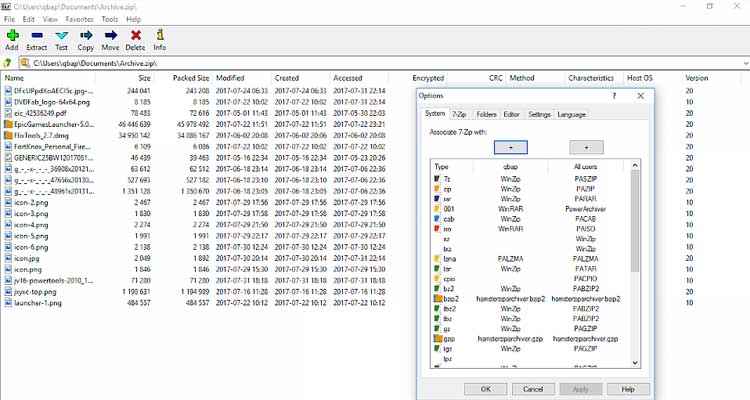The height and width of the screenshot is (400, 750).
Task: Click the zip type icon in Options list
Action: [x=437, y=189]
